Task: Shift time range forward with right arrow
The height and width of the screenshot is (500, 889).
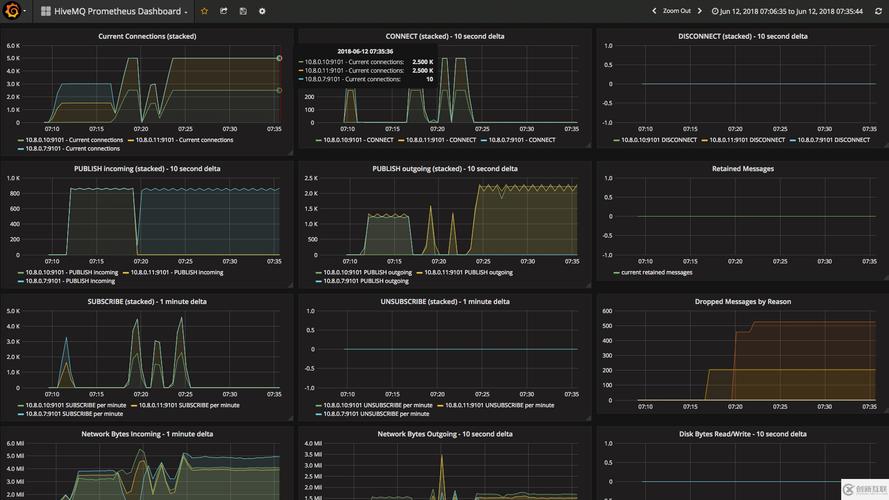Action: point(701,11)
